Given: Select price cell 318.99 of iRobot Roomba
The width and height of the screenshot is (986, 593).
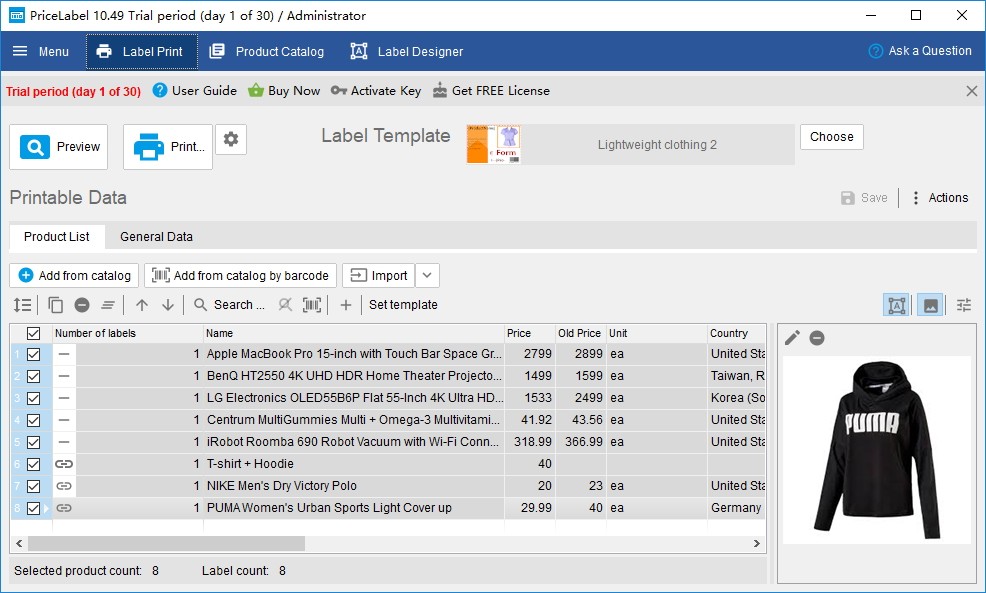Looking at the screenshot, I should [529, 442].
